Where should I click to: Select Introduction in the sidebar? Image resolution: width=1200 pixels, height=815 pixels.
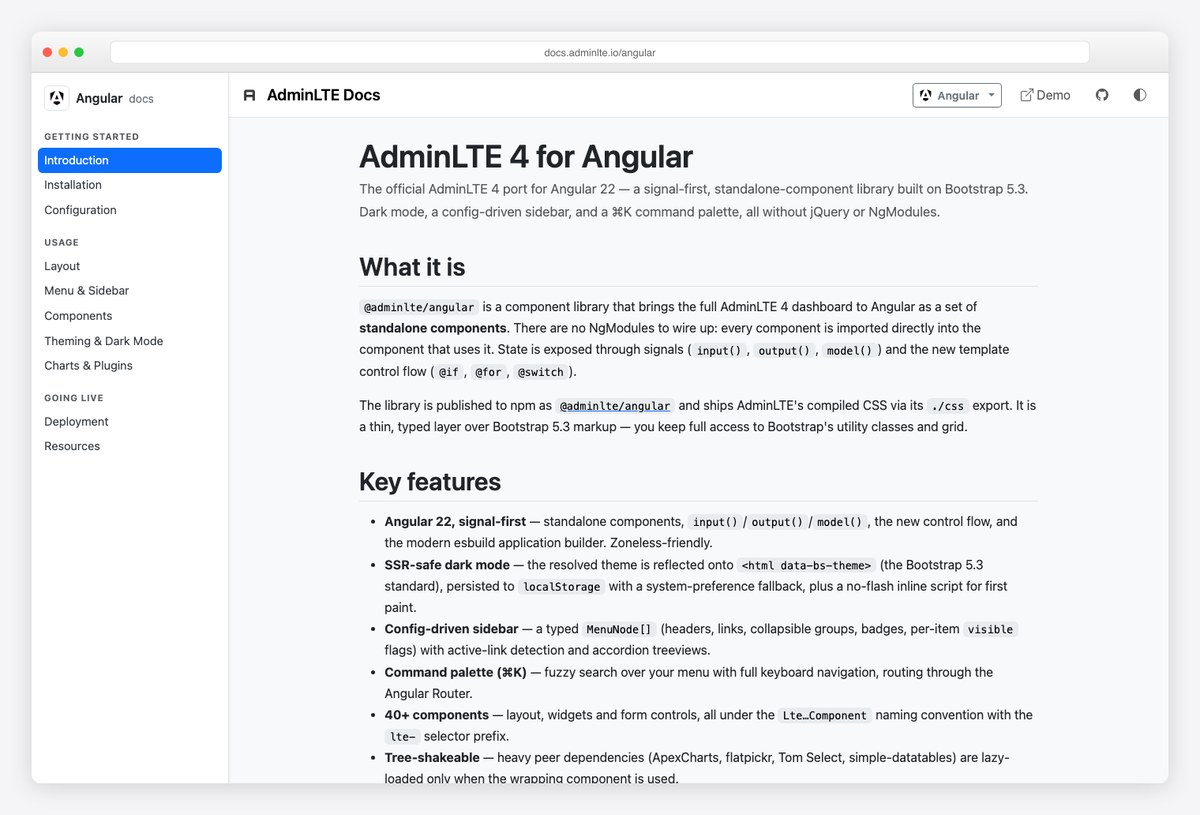point(130,160)
